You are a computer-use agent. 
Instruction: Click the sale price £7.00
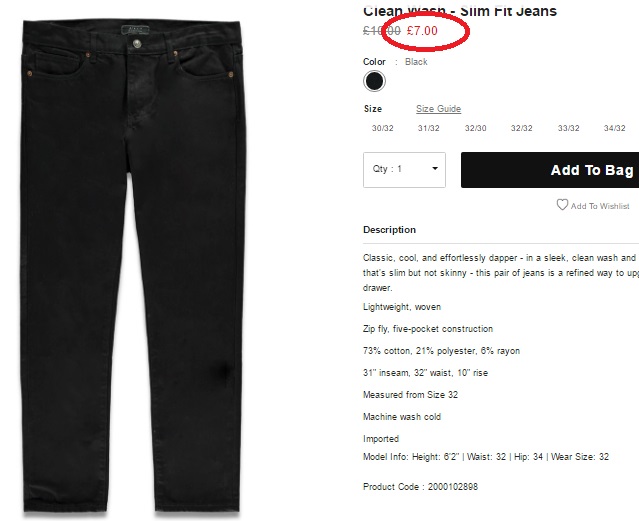click(x=422, y=31)
